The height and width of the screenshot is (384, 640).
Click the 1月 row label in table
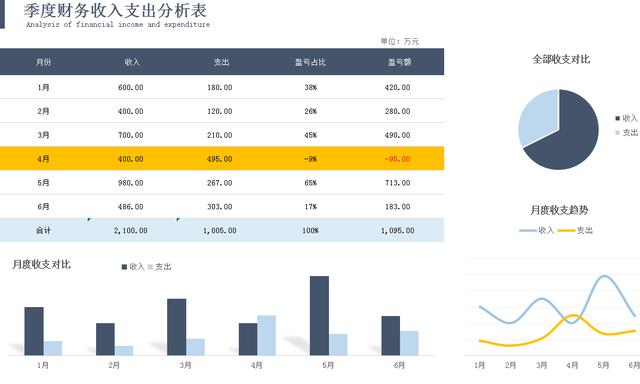point(43,87)
